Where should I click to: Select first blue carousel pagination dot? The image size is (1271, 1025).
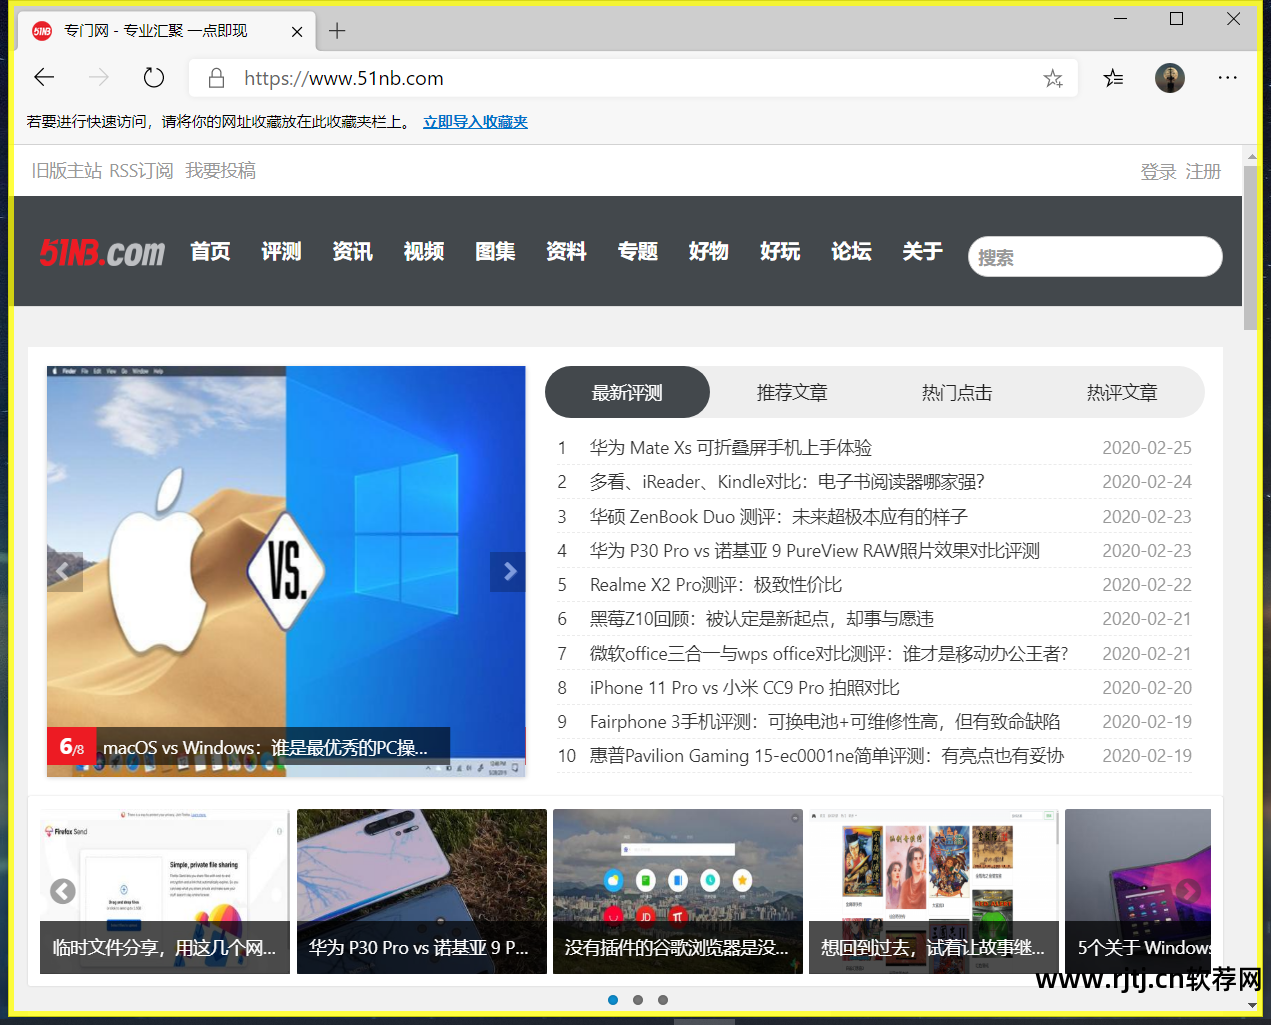(x=613, y=1000)
